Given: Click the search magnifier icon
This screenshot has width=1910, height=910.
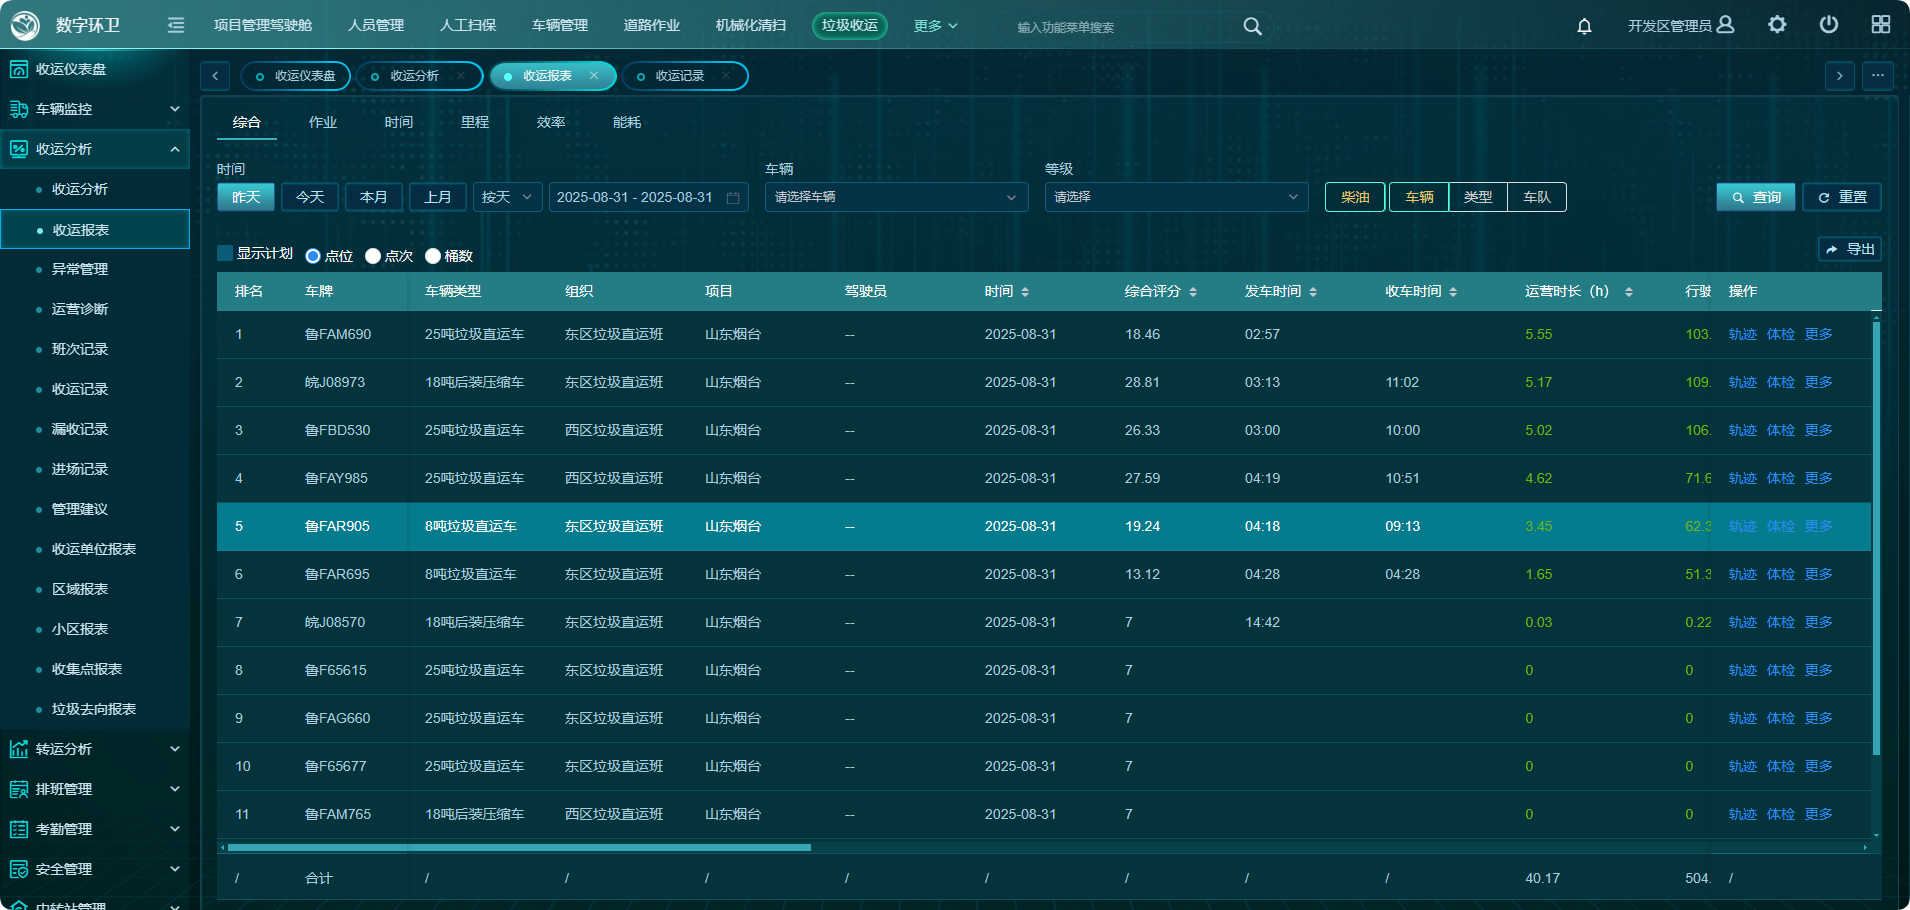Looking at the screenshot, I should 1252,27.
